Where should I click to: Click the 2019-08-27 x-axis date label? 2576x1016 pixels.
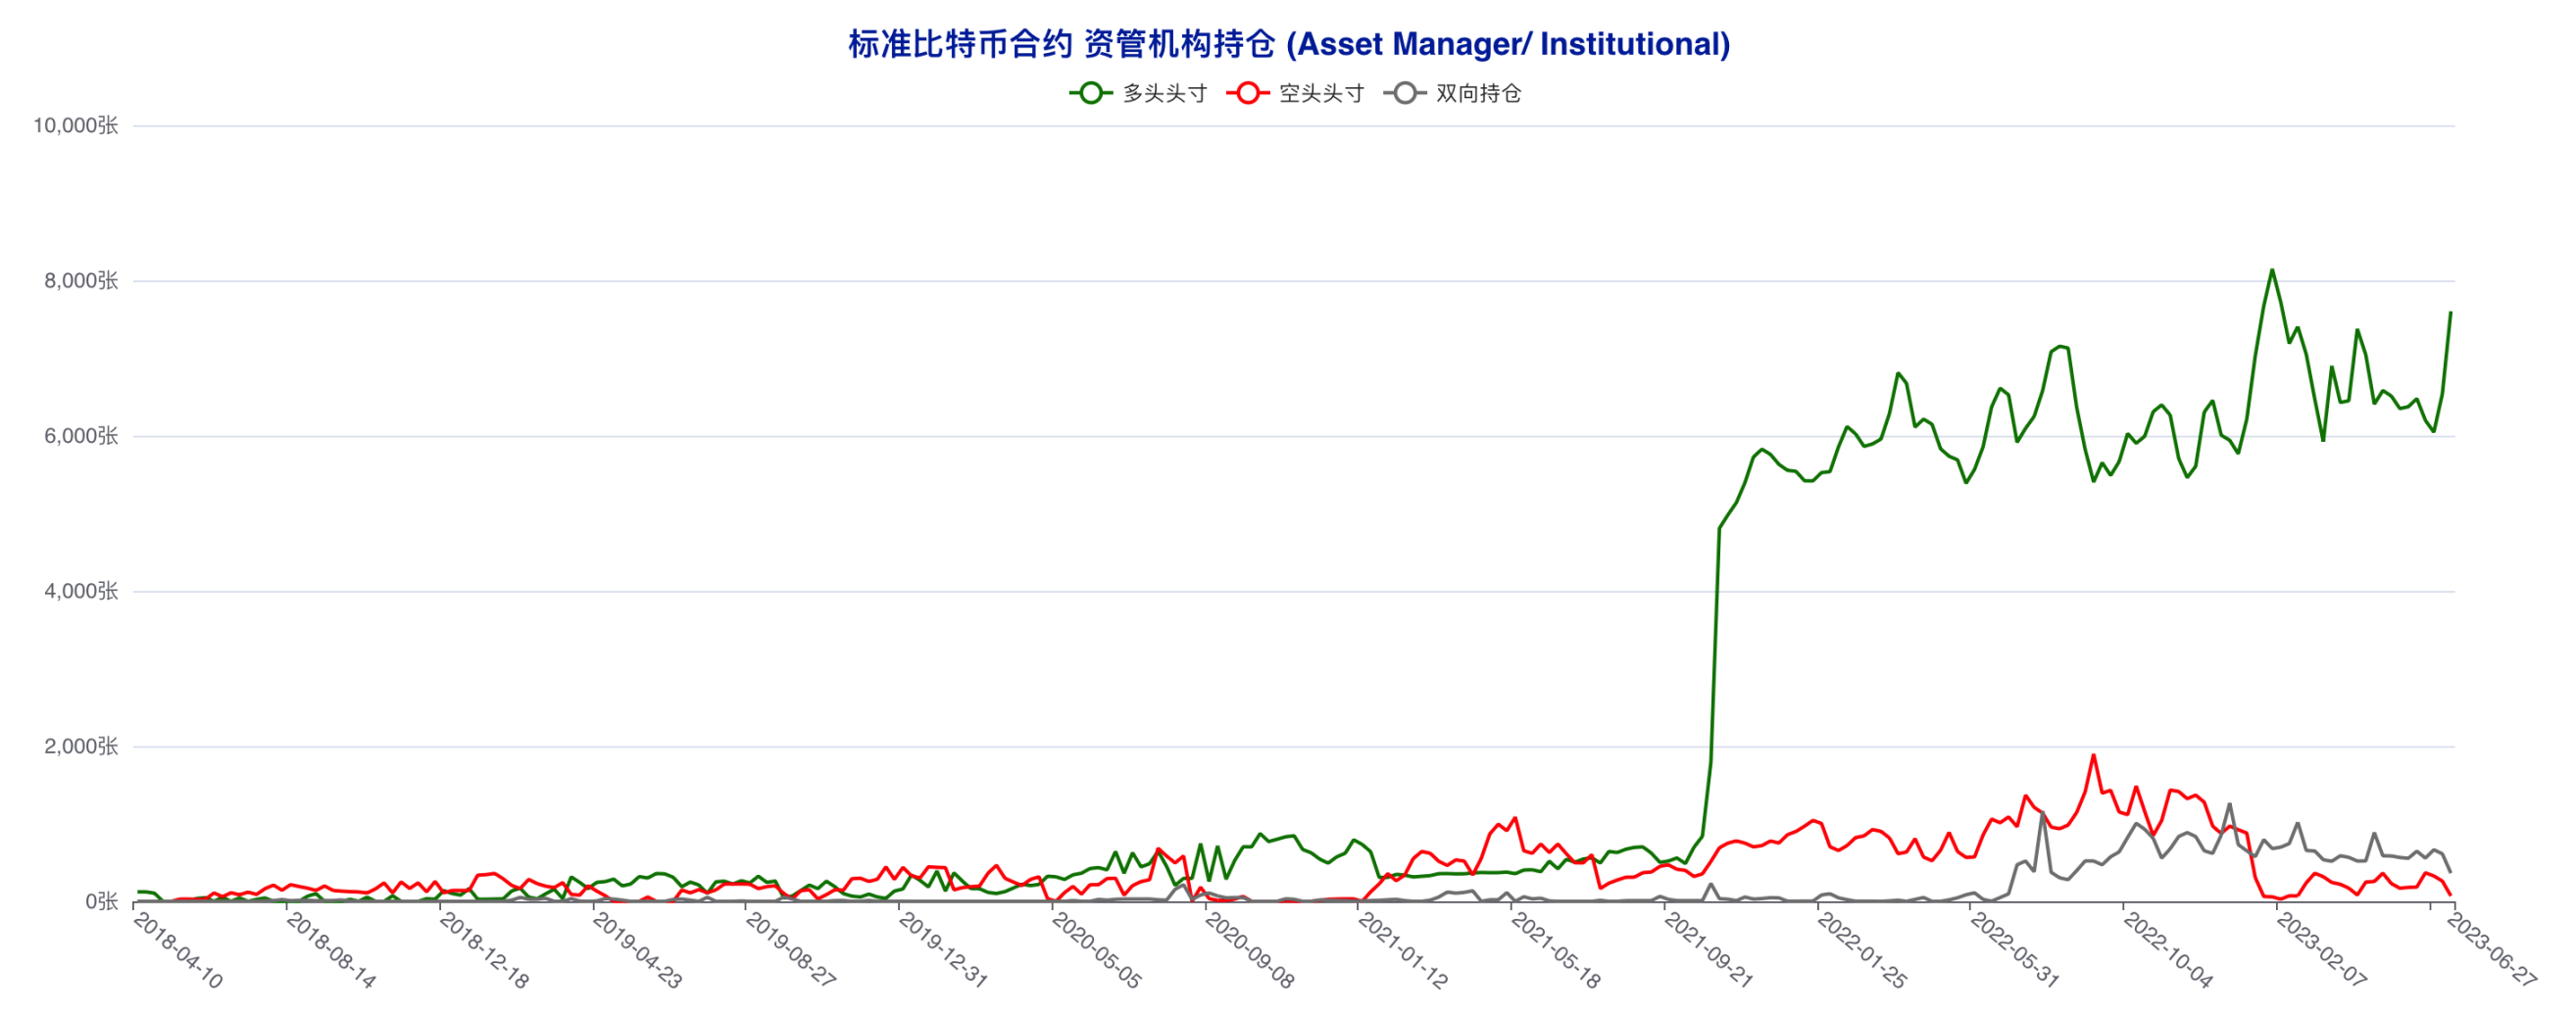pos(790,951)
